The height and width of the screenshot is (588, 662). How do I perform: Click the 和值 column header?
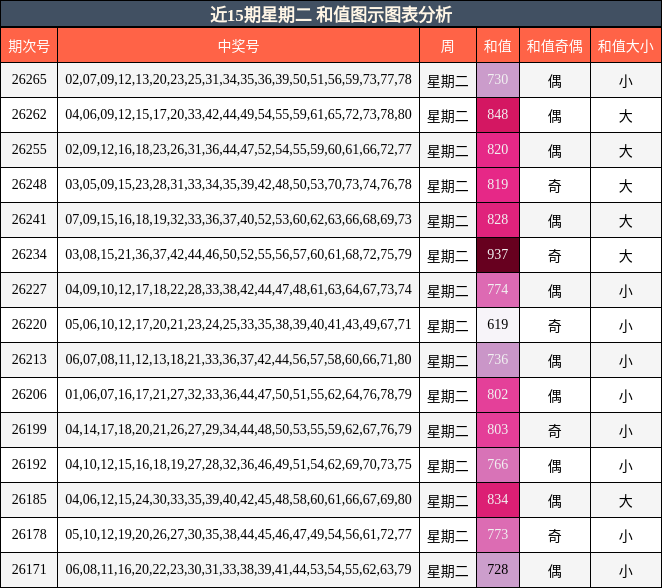coord(498,46)
